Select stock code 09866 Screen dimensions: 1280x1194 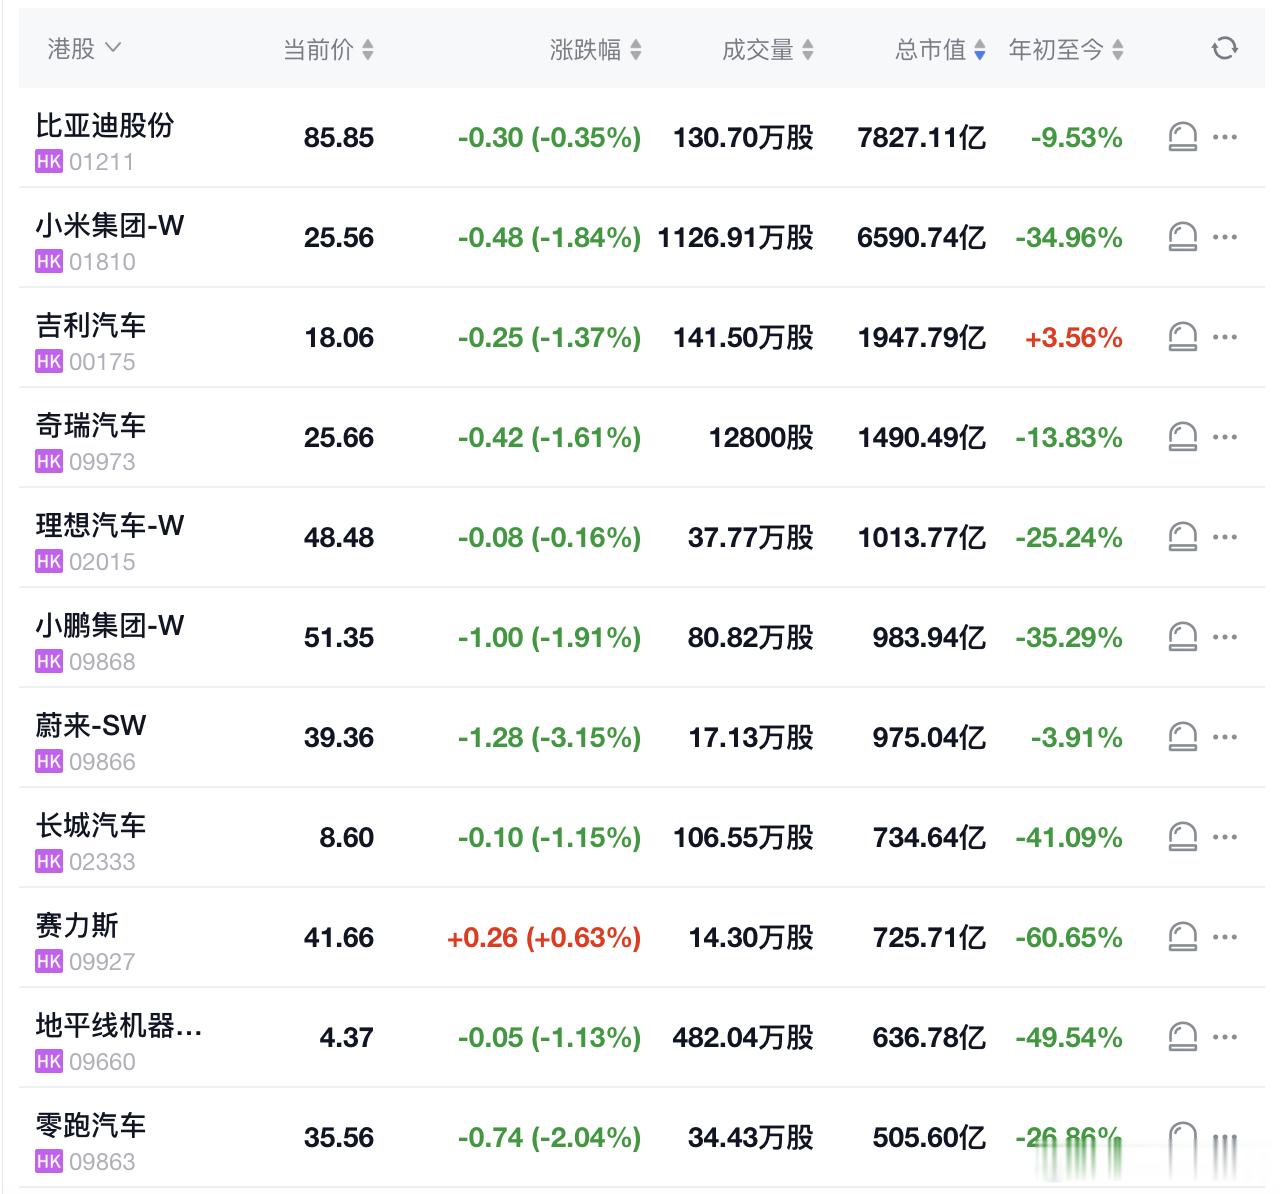(102, 762)
